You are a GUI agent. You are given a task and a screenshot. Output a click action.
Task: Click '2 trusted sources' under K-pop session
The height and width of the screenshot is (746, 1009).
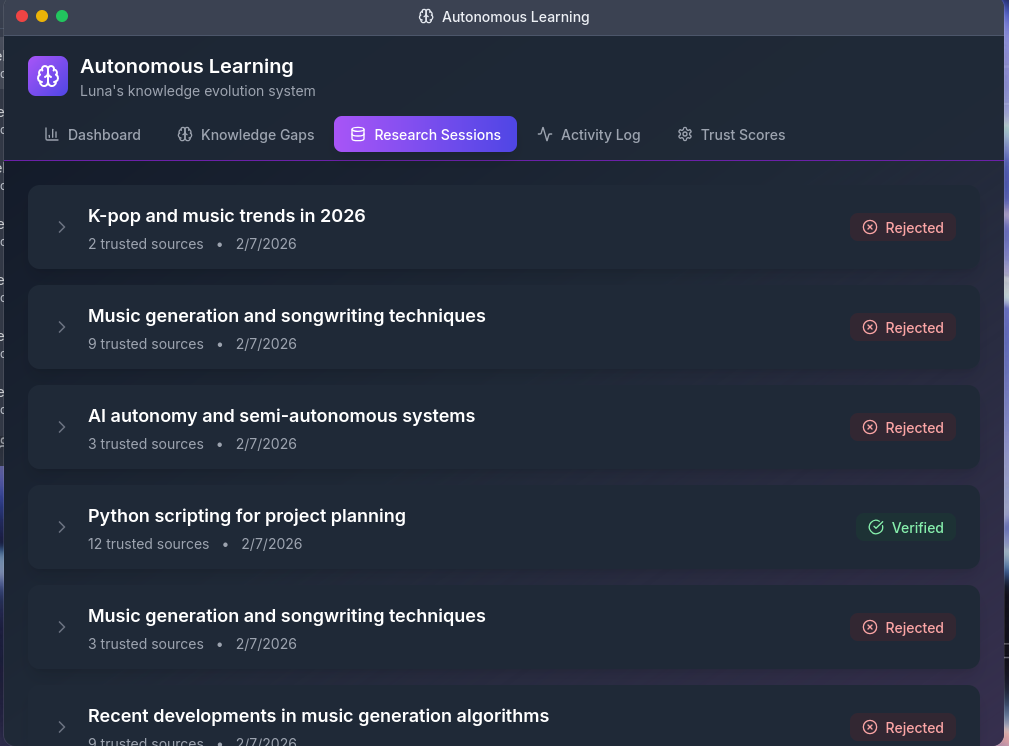click(145, 244)
